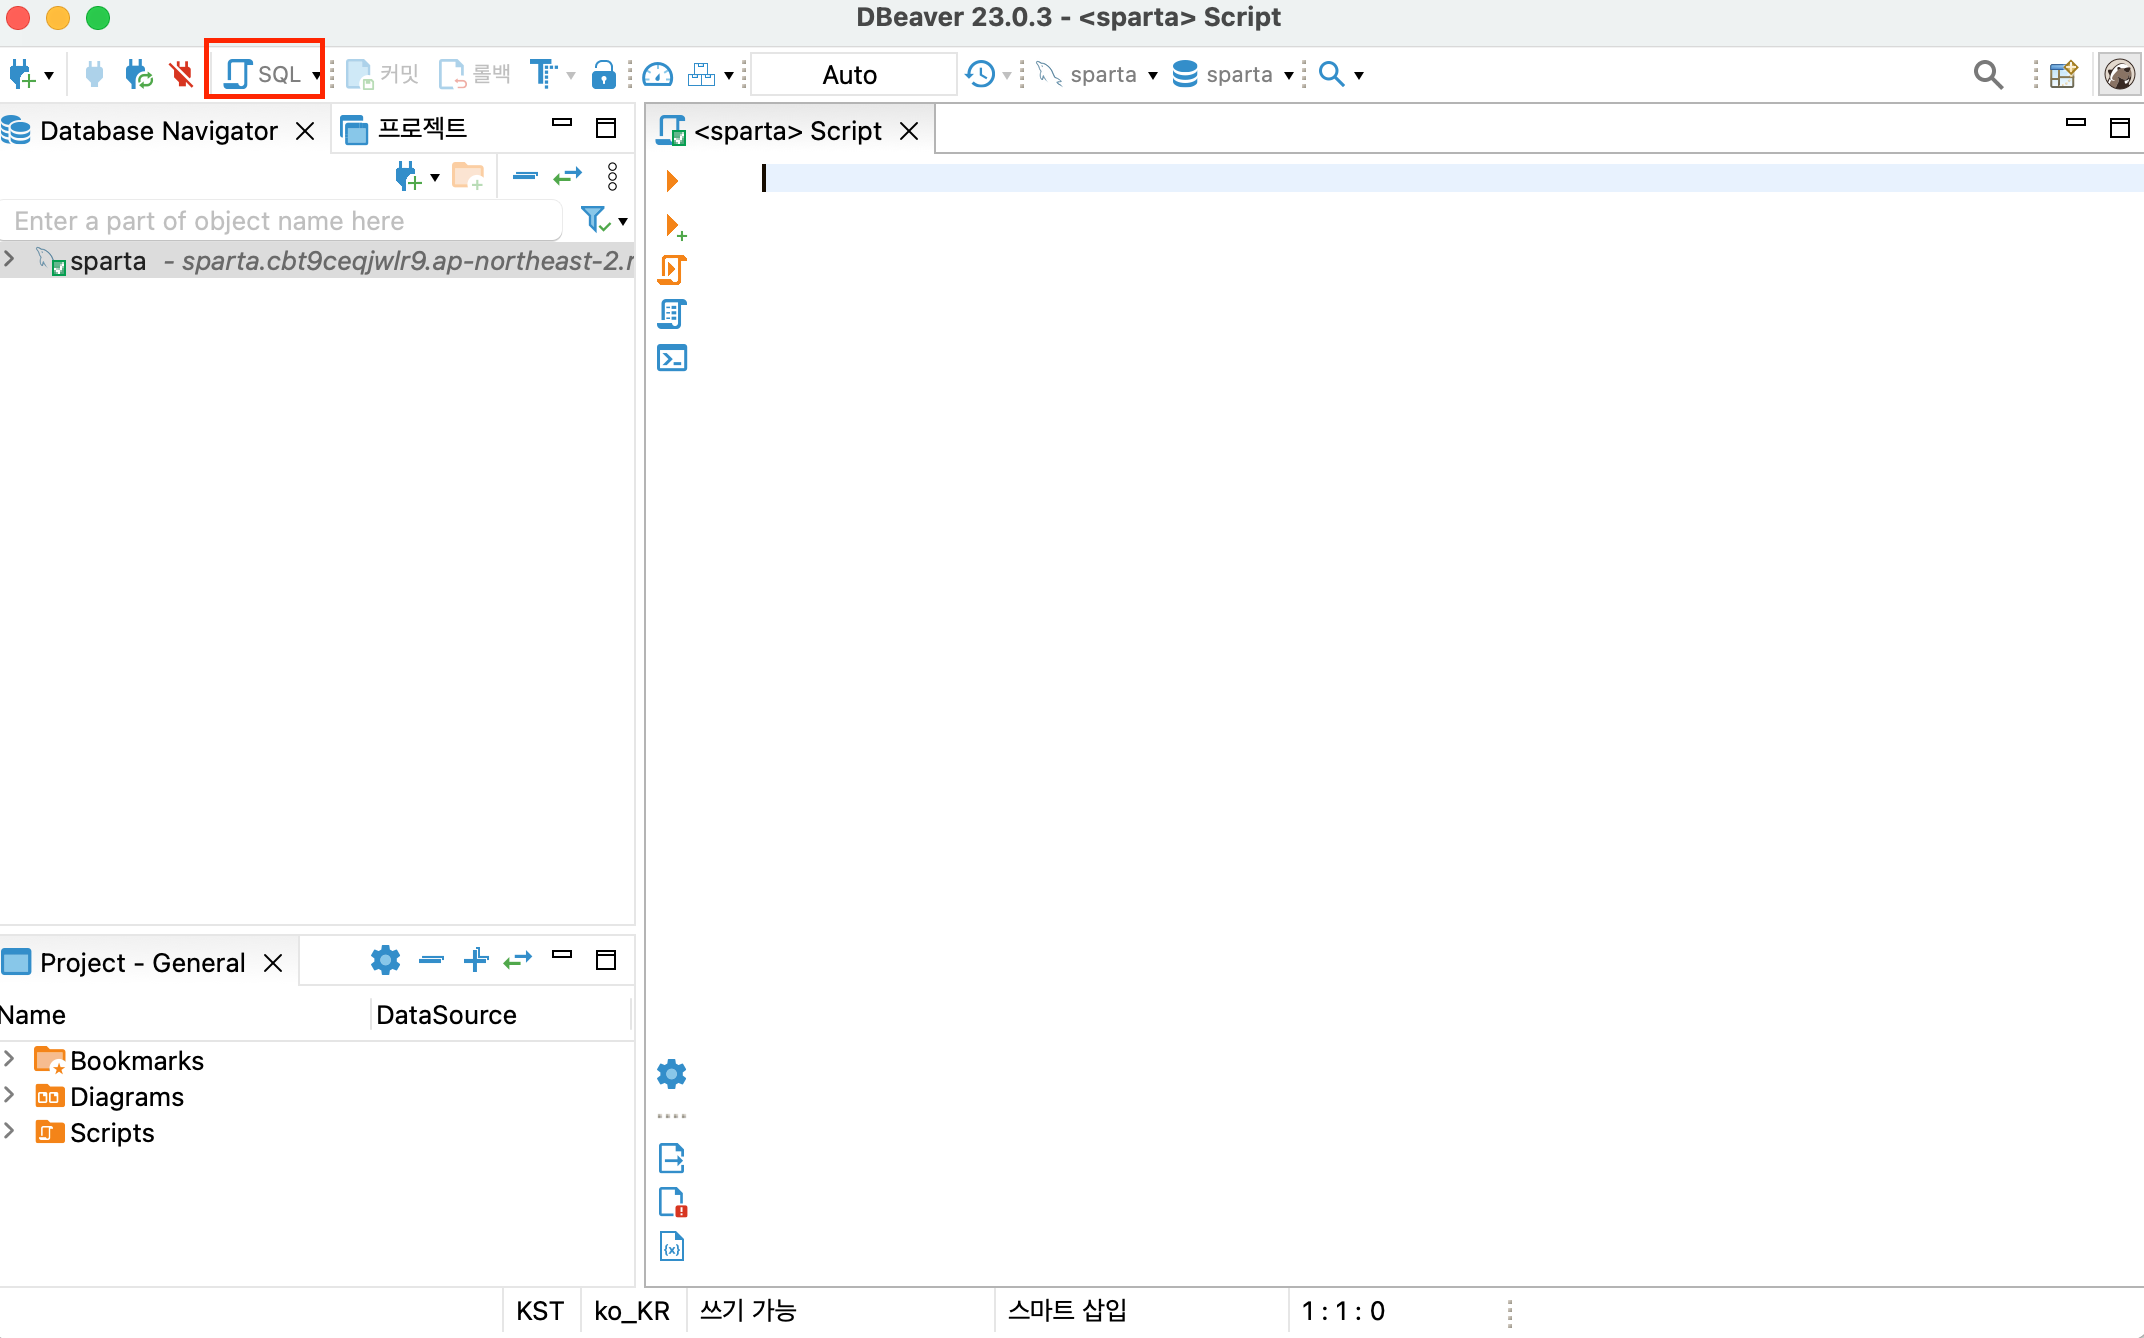The width and height of the screenshot is (2144, 1338).
Task: Open editor settings gear icon
Action: (x=672, y=1074)
